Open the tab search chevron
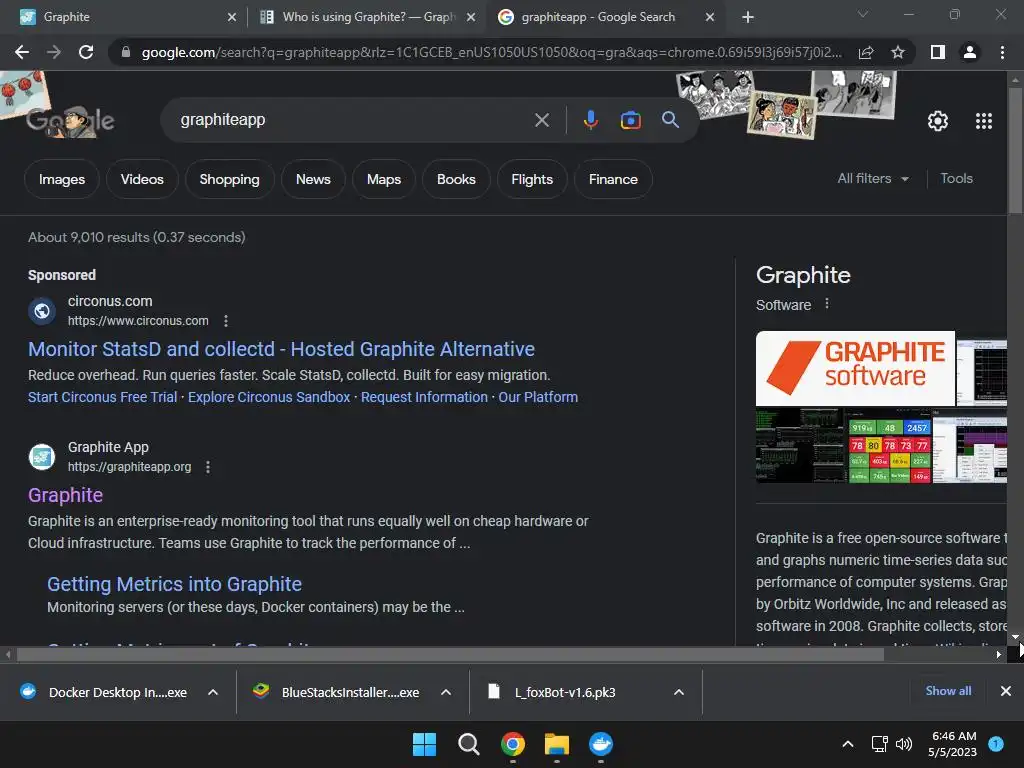Image resolution: width=1024 pixels, height=768 pixels. click(863, 14)
